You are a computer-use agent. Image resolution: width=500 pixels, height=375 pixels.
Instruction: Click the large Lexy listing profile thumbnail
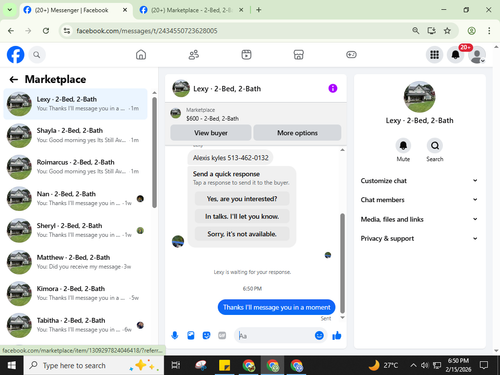(x=419, y=97)
